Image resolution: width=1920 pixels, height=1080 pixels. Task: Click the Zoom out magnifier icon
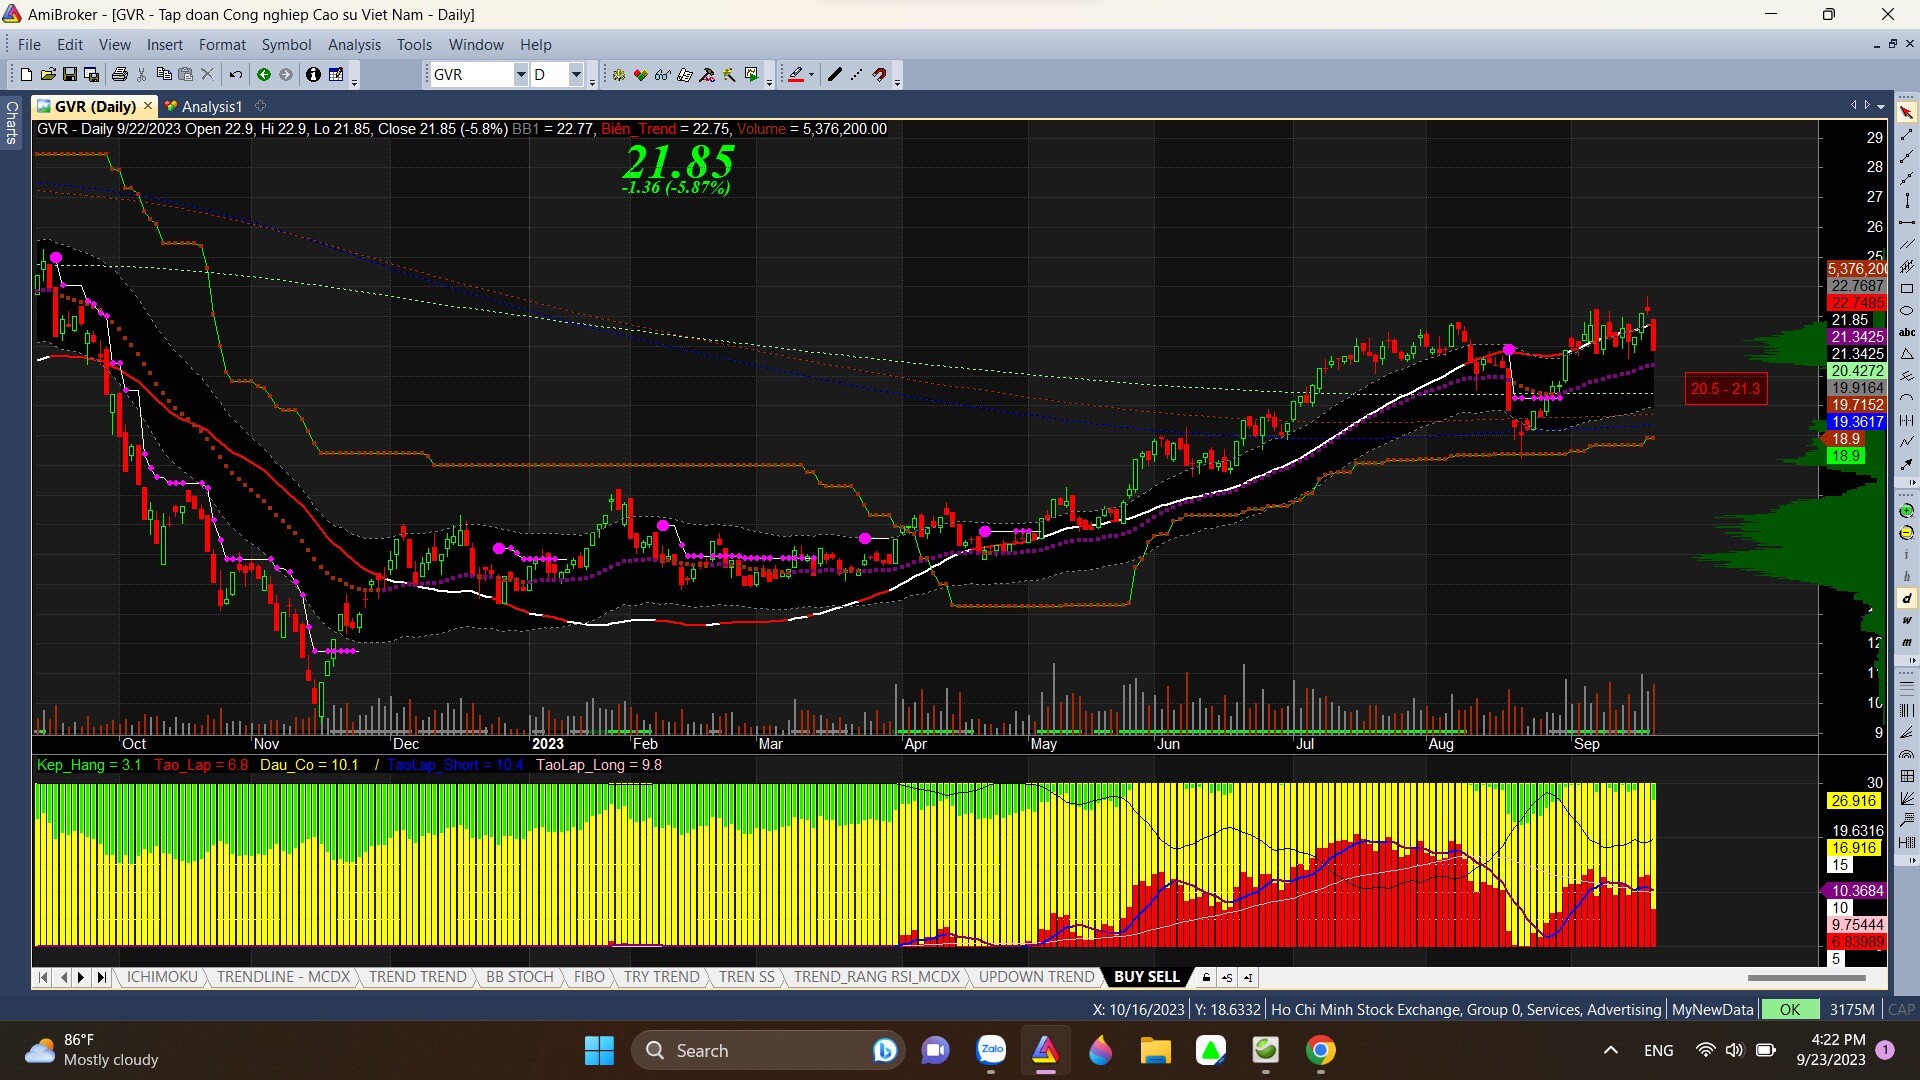pyautogui.click(x=1907, y=533)
